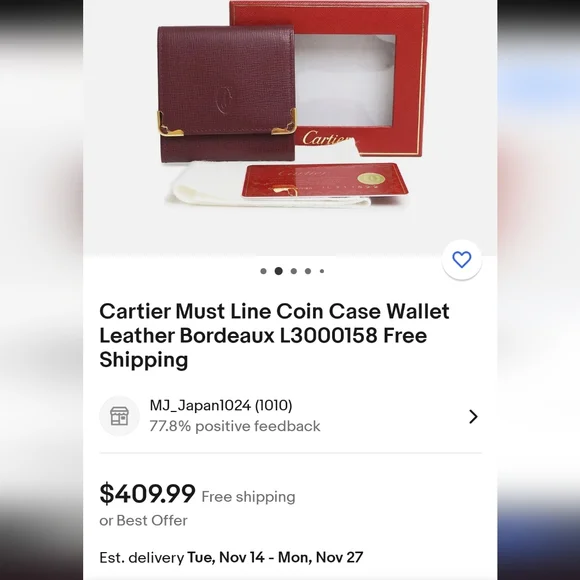The height and width of the screenshot is (580, 580).
Task: Open seller MJ_Japan1024 profile
Action: pyautogui.click(x=200, y=405)
